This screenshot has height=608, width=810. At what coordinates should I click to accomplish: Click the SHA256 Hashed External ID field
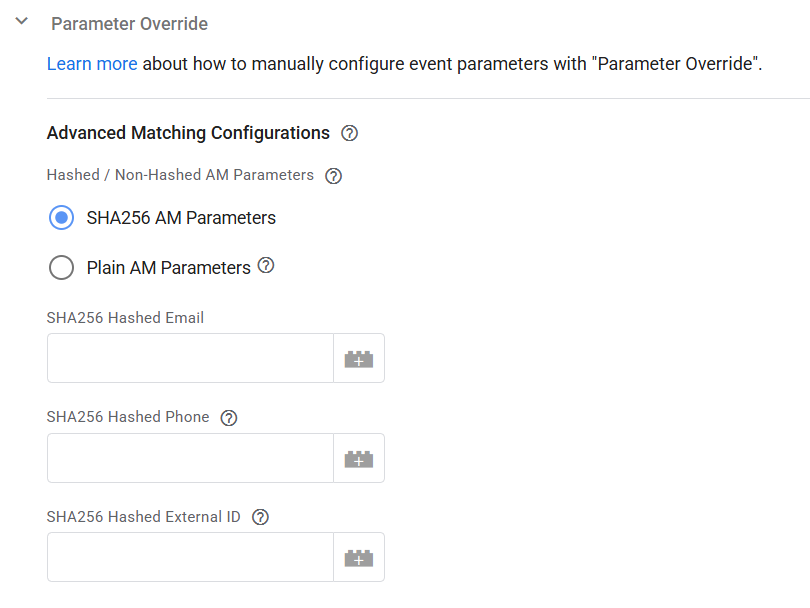(x=190, y=557)
